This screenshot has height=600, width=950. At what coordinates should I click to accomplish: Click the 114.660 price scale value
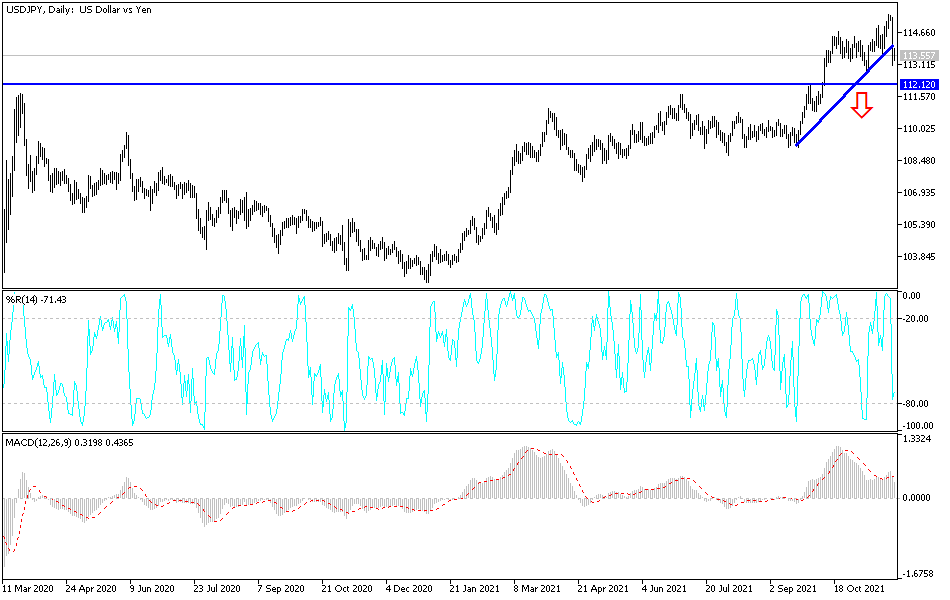coord(920,33)
